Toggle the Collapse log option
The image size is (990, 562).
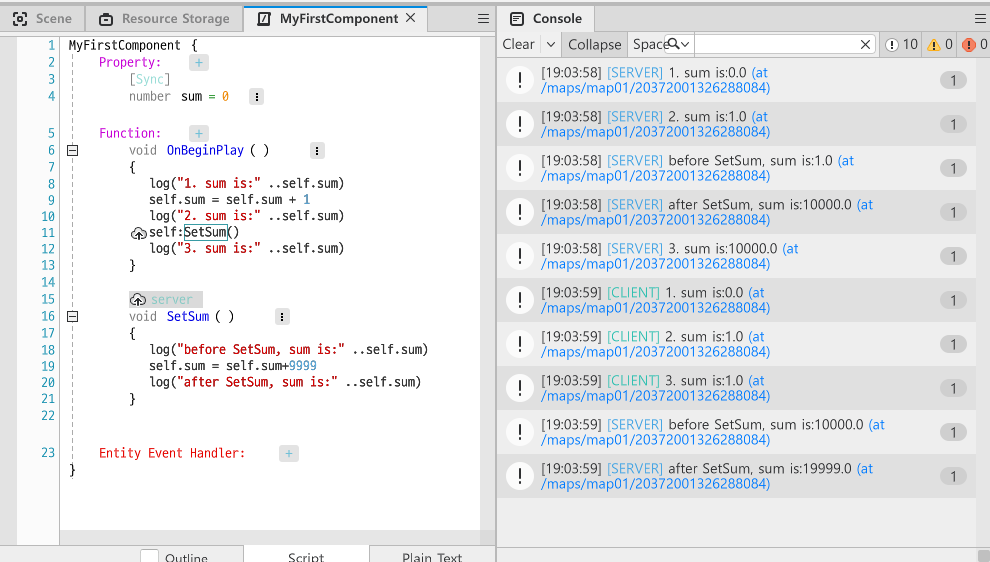594,44
